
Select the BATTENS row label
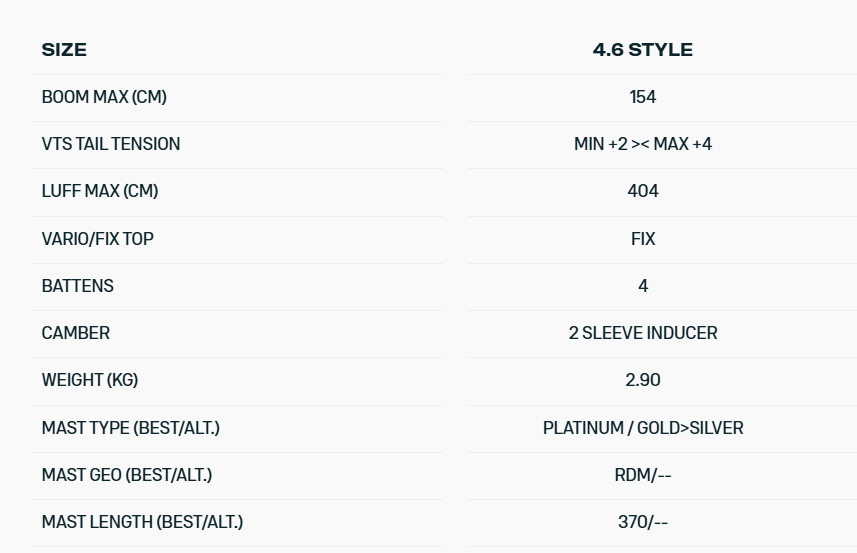pos(78,286)
